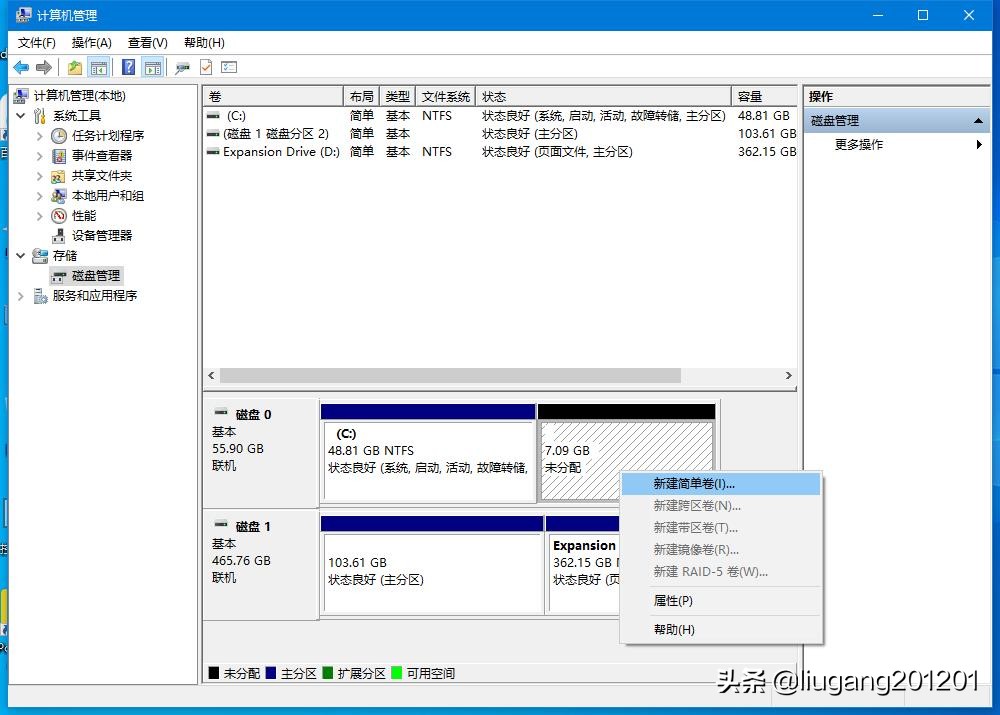Image resolution: width=1000 pixels, height=715 pixels.
Task: Collapse the 系统工具 tree node
Action: click(20, 115)
